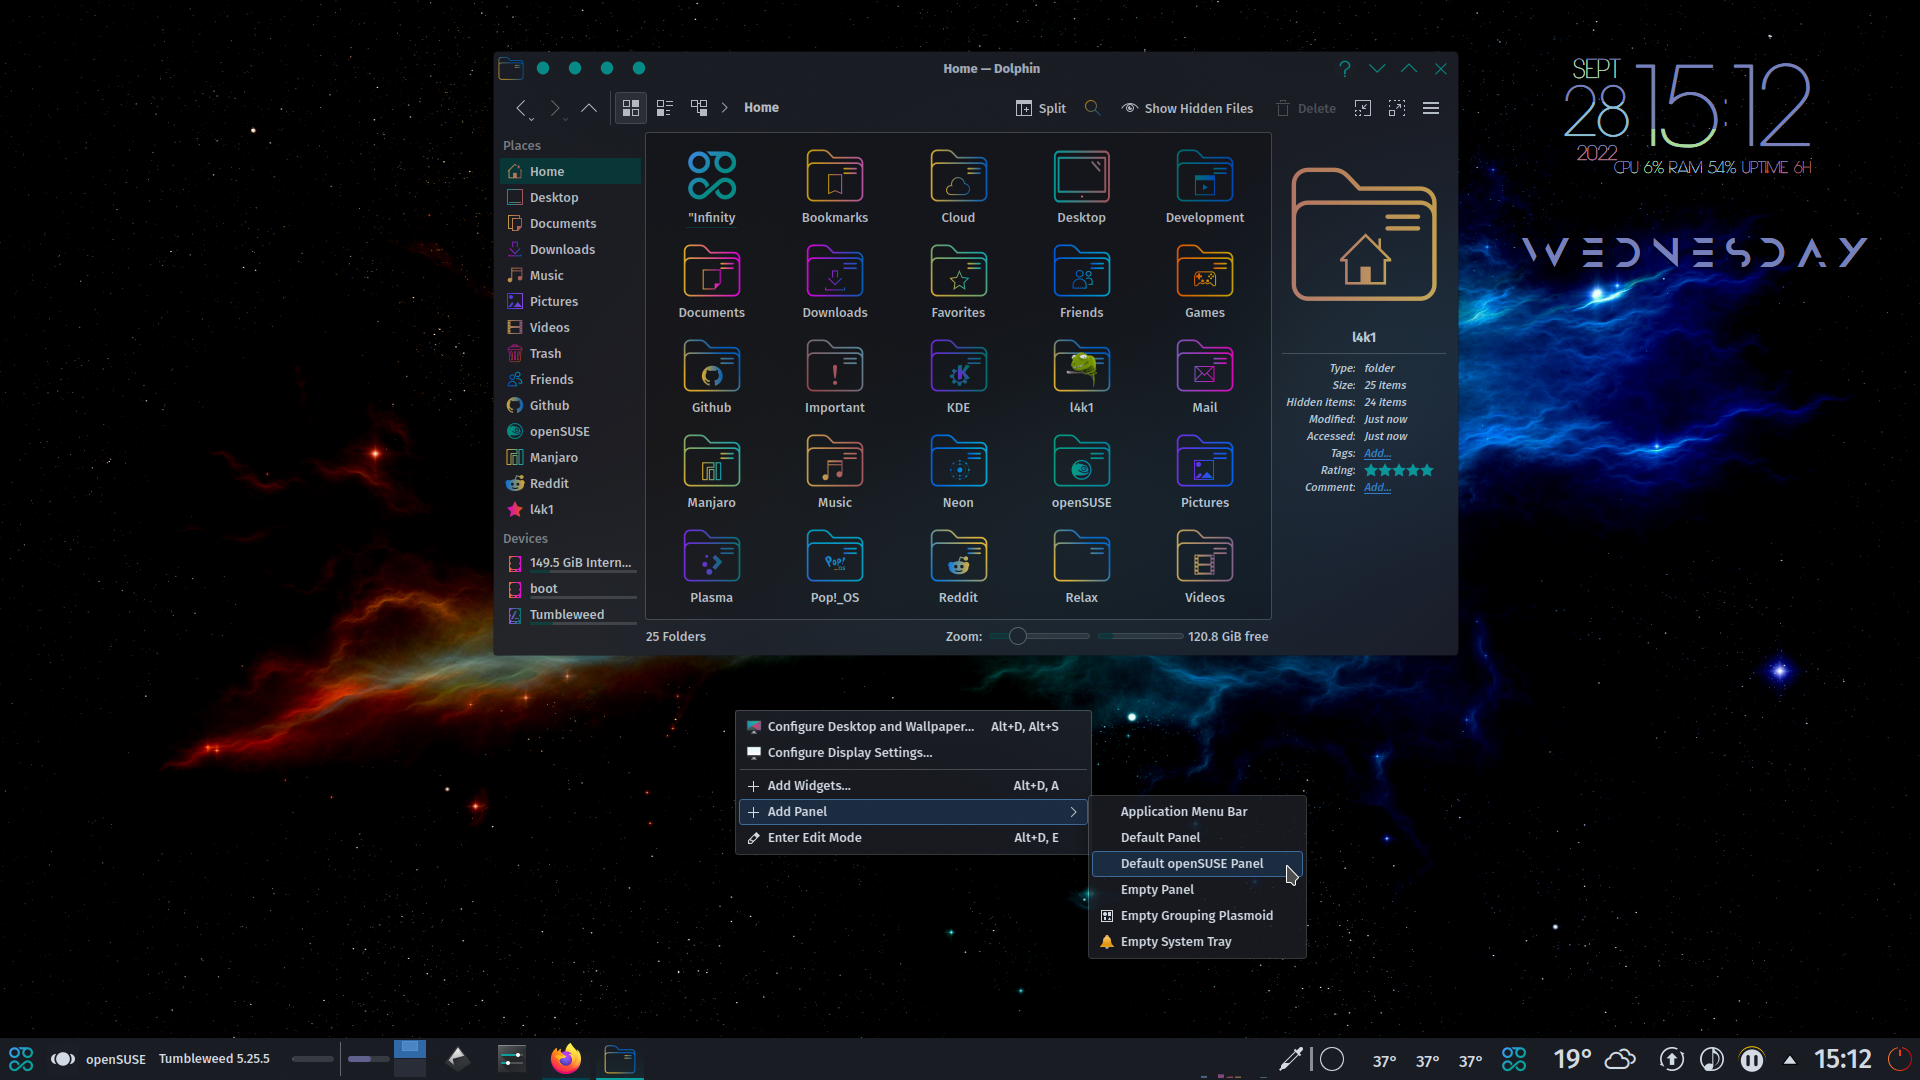
Task: Toggle Show Hidden Files
Action: 1187,107
